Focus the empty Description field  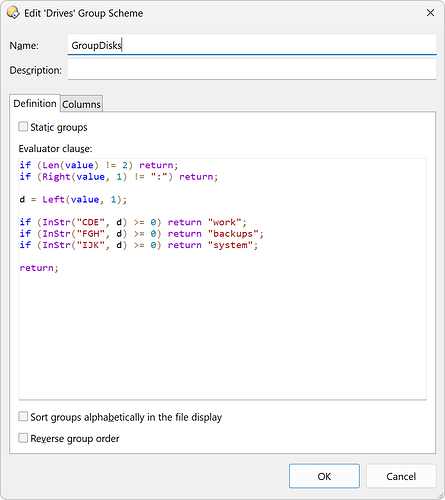[252, 70]
